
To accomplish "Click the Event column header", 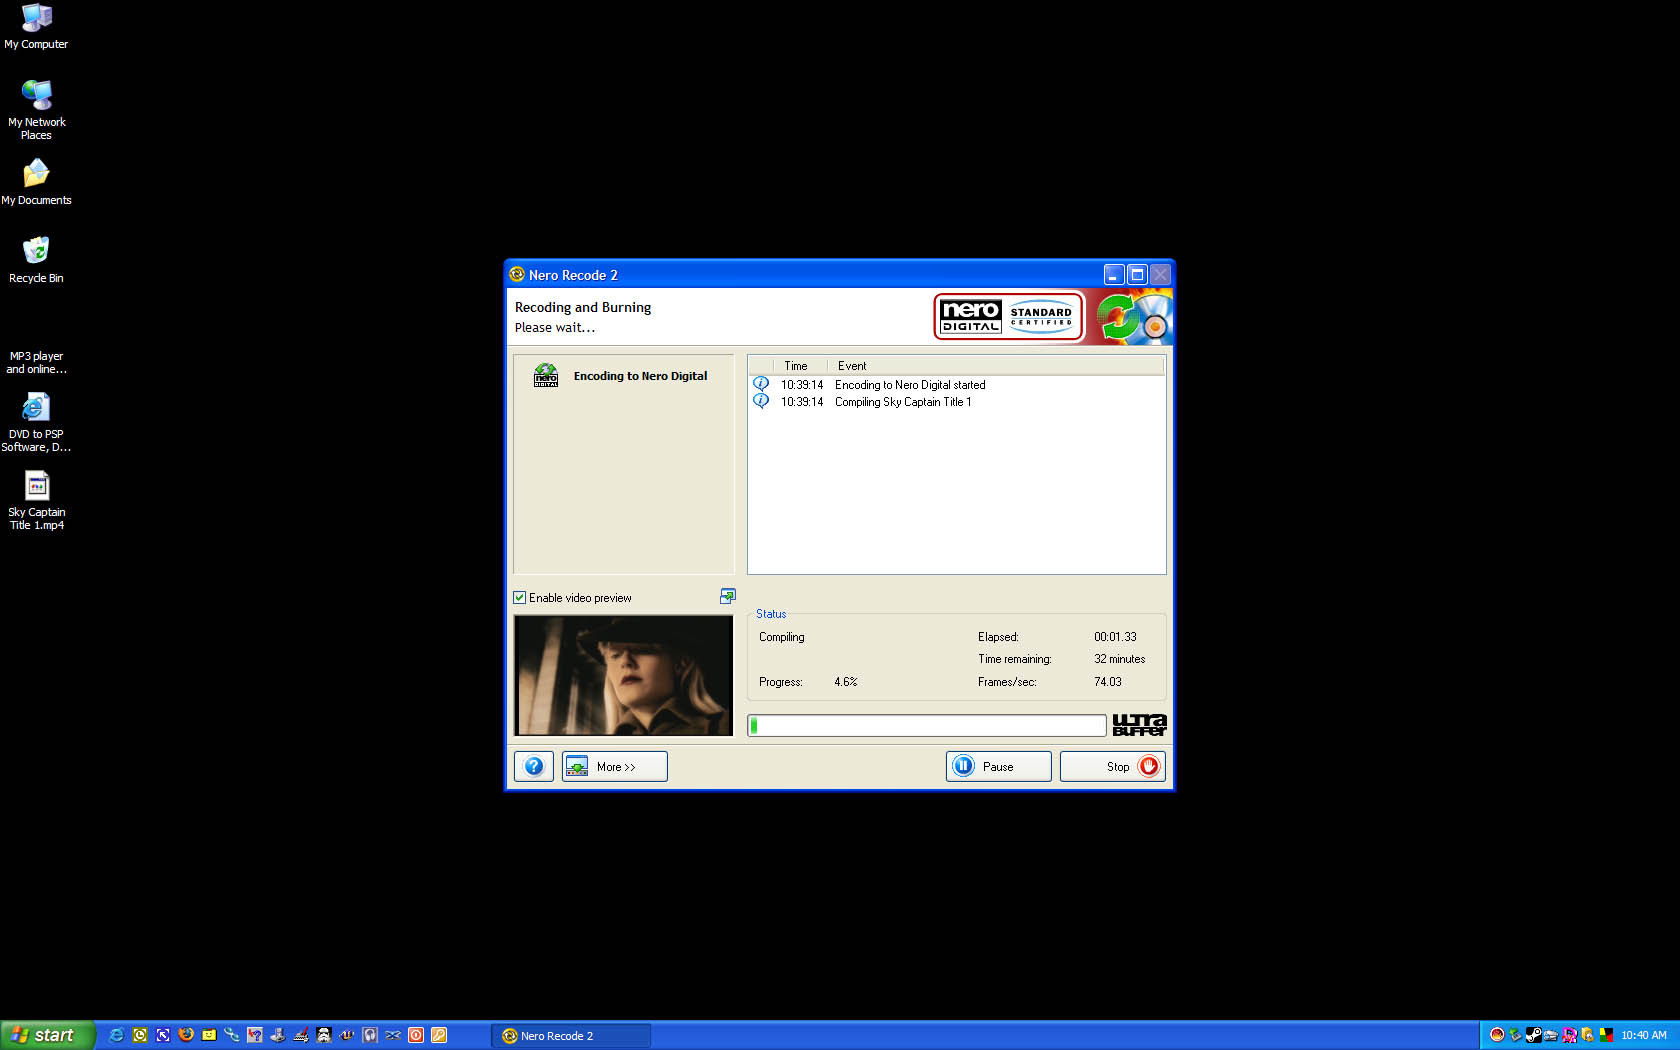I will coord(995,366).
